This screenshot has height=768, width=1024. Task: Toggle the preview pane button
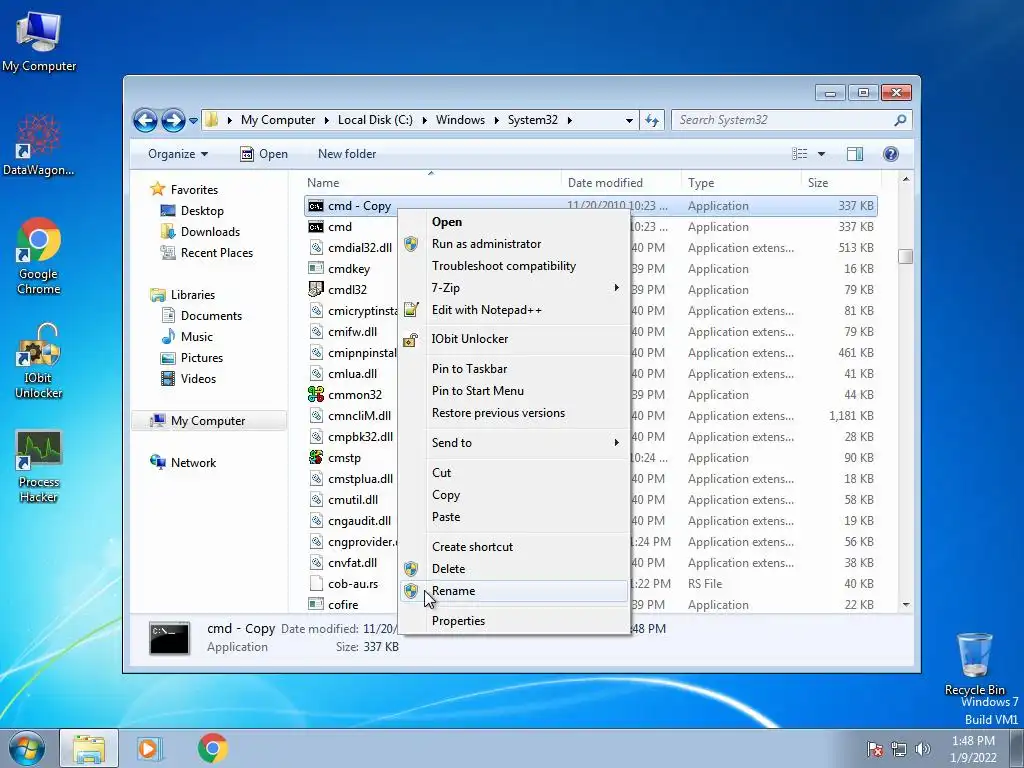854,154
